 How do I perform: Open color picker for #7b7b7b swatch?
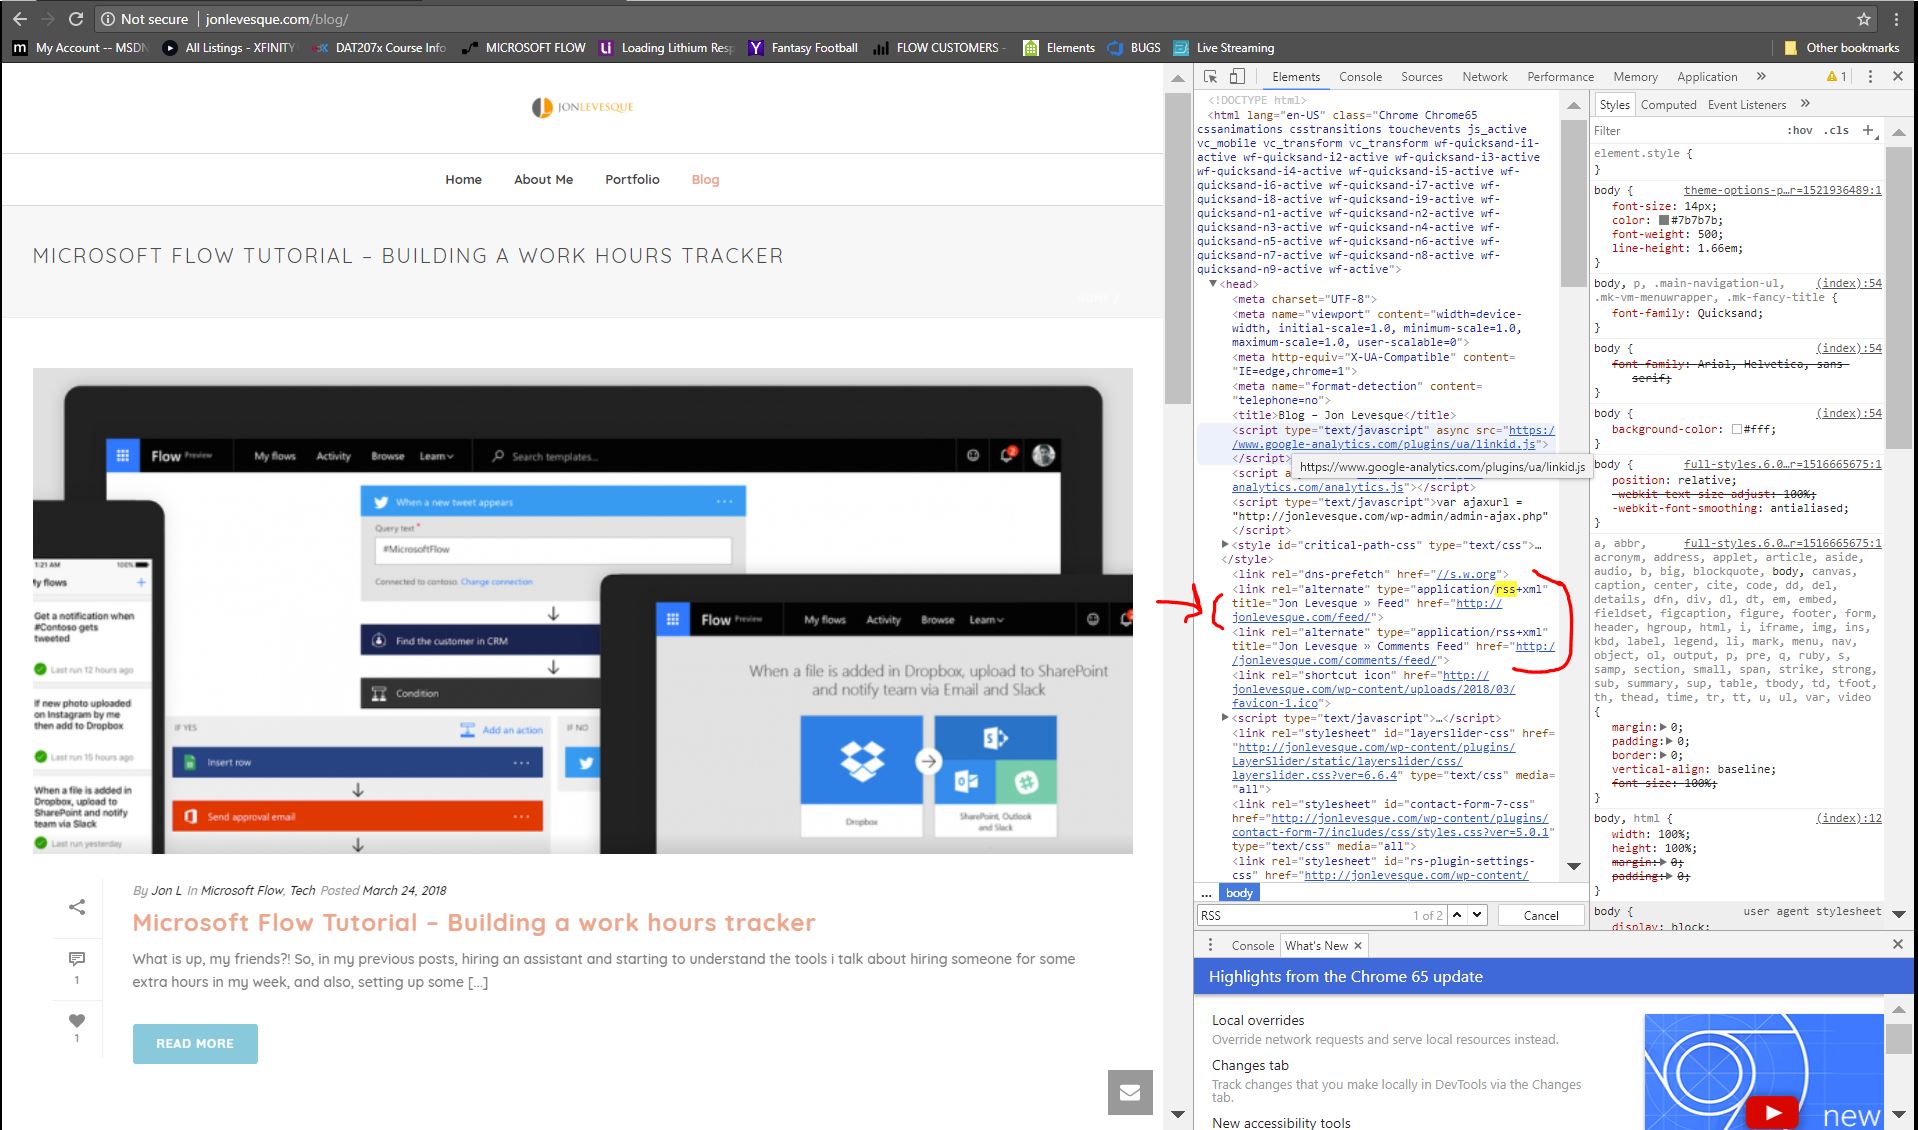click(1664, 220)
